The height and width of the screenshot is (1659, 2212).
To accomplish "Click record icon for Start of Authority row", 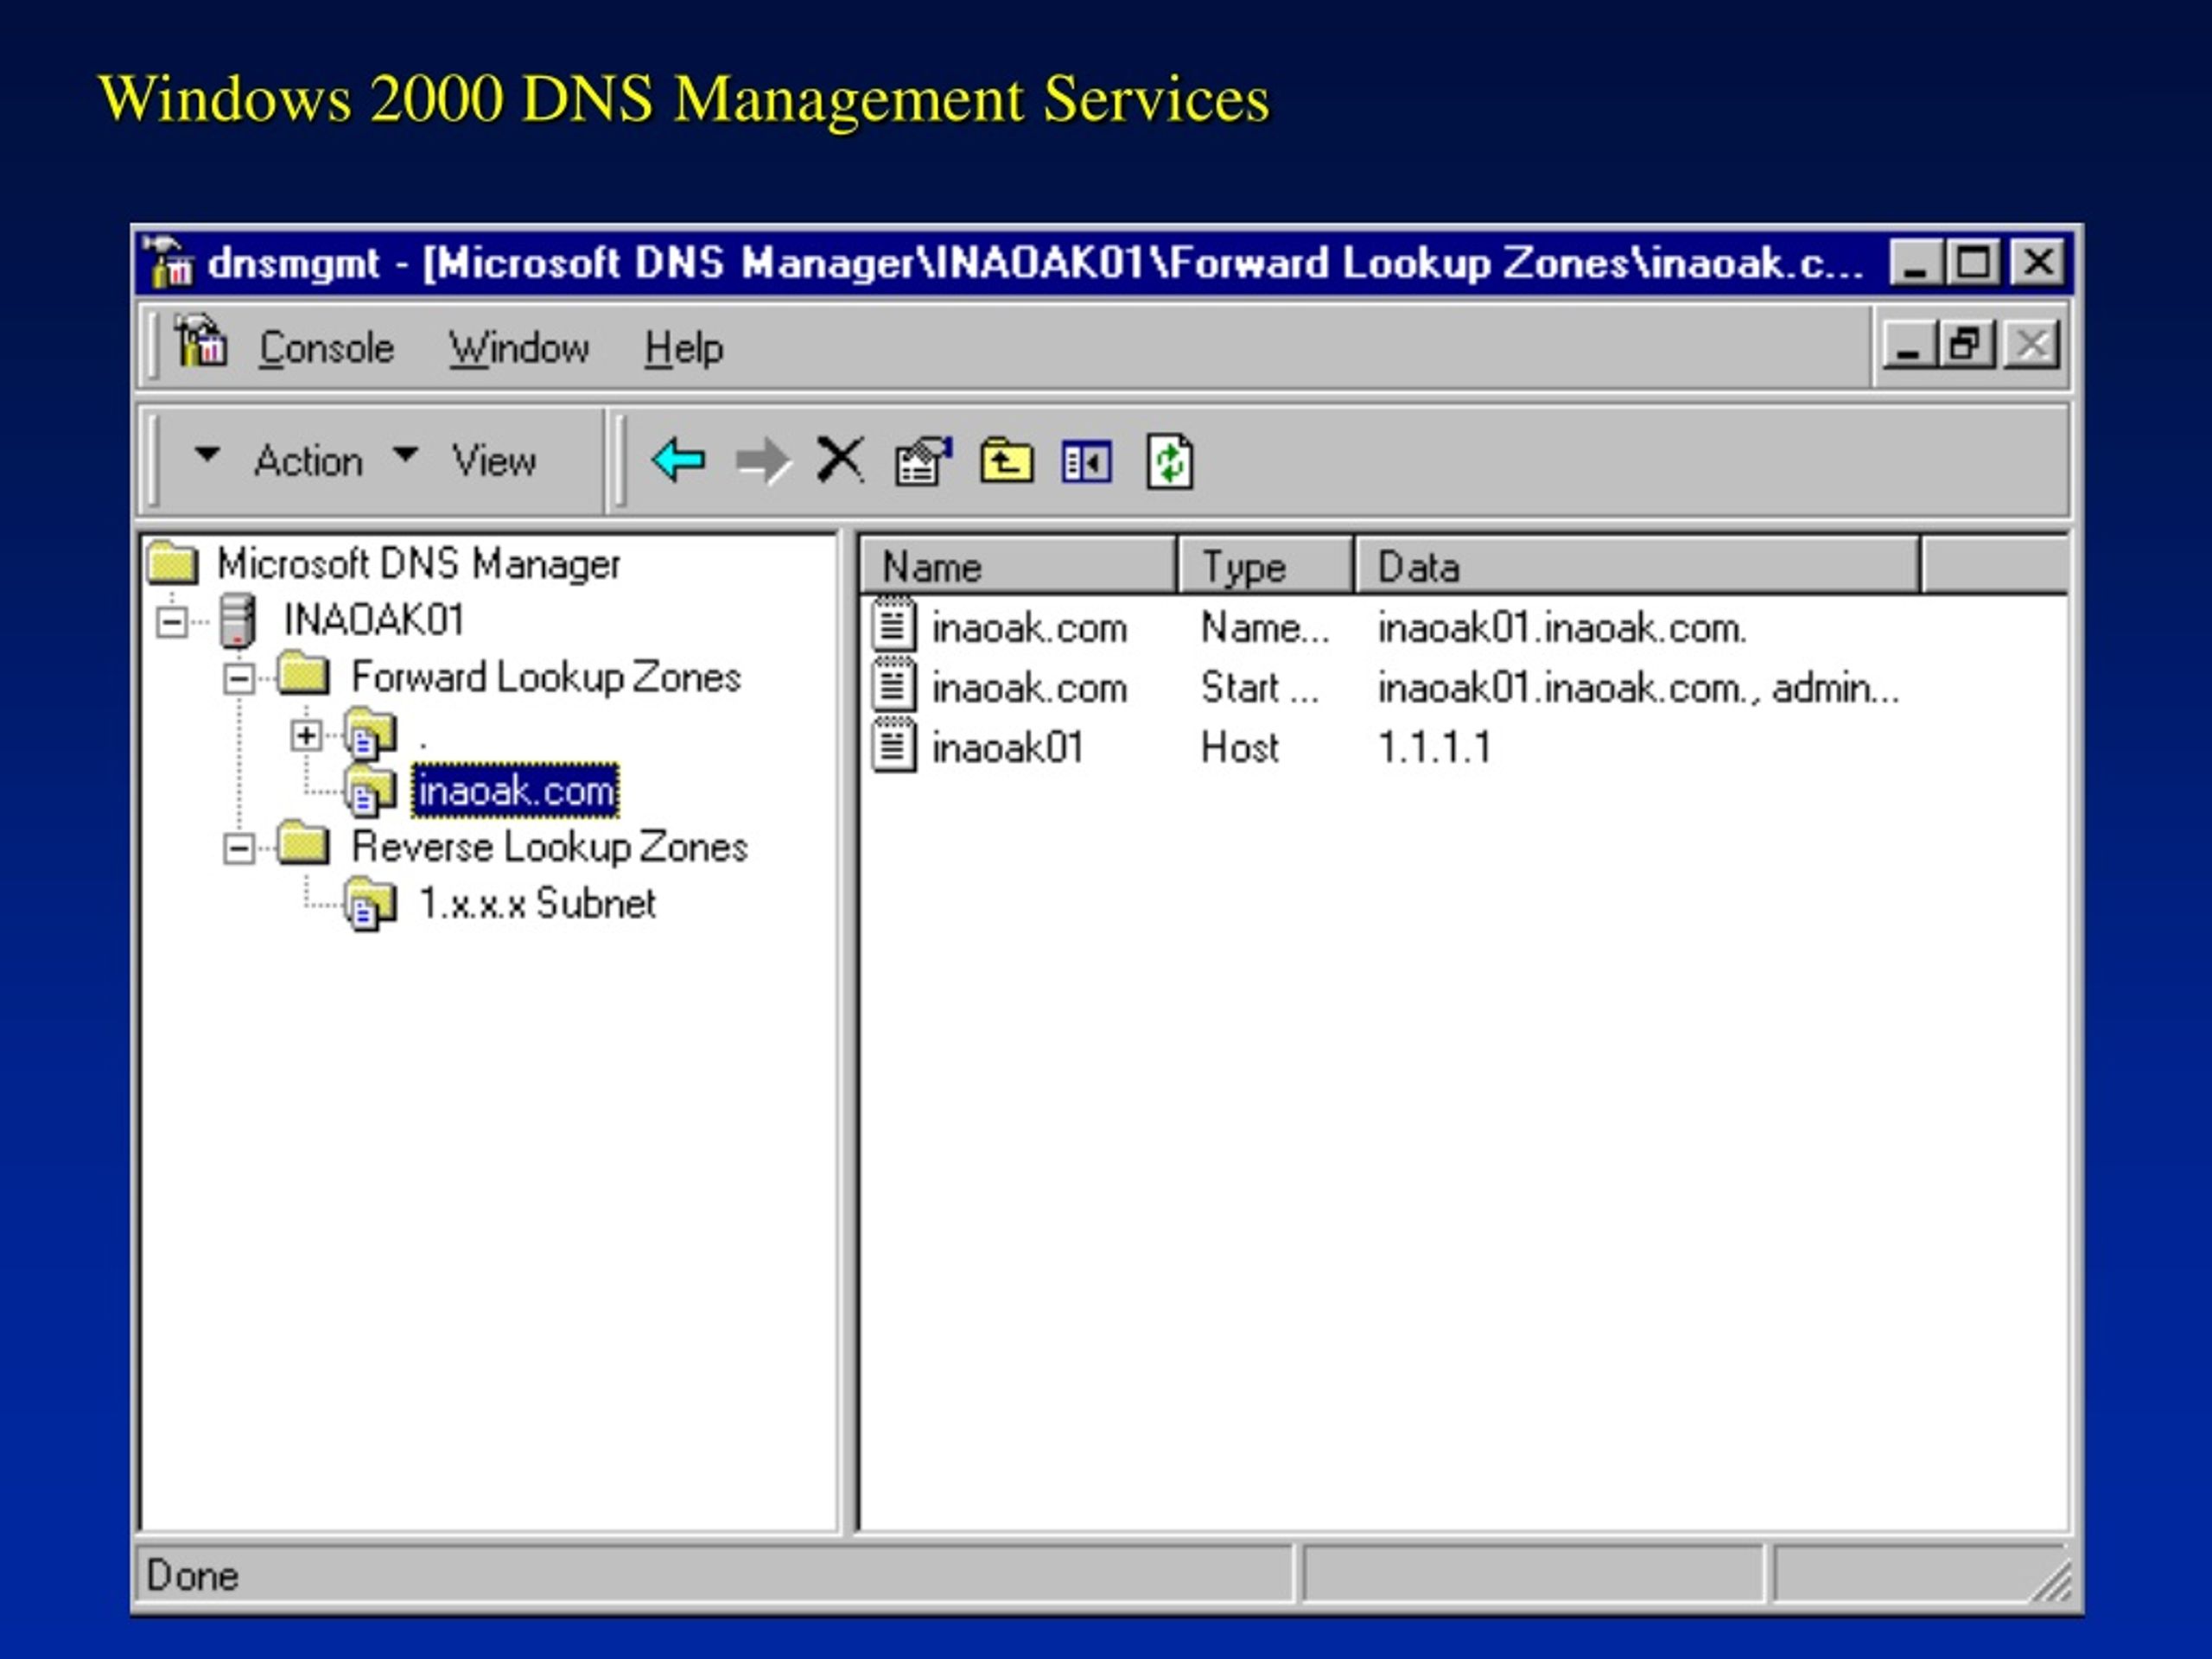I will point(894,684).
